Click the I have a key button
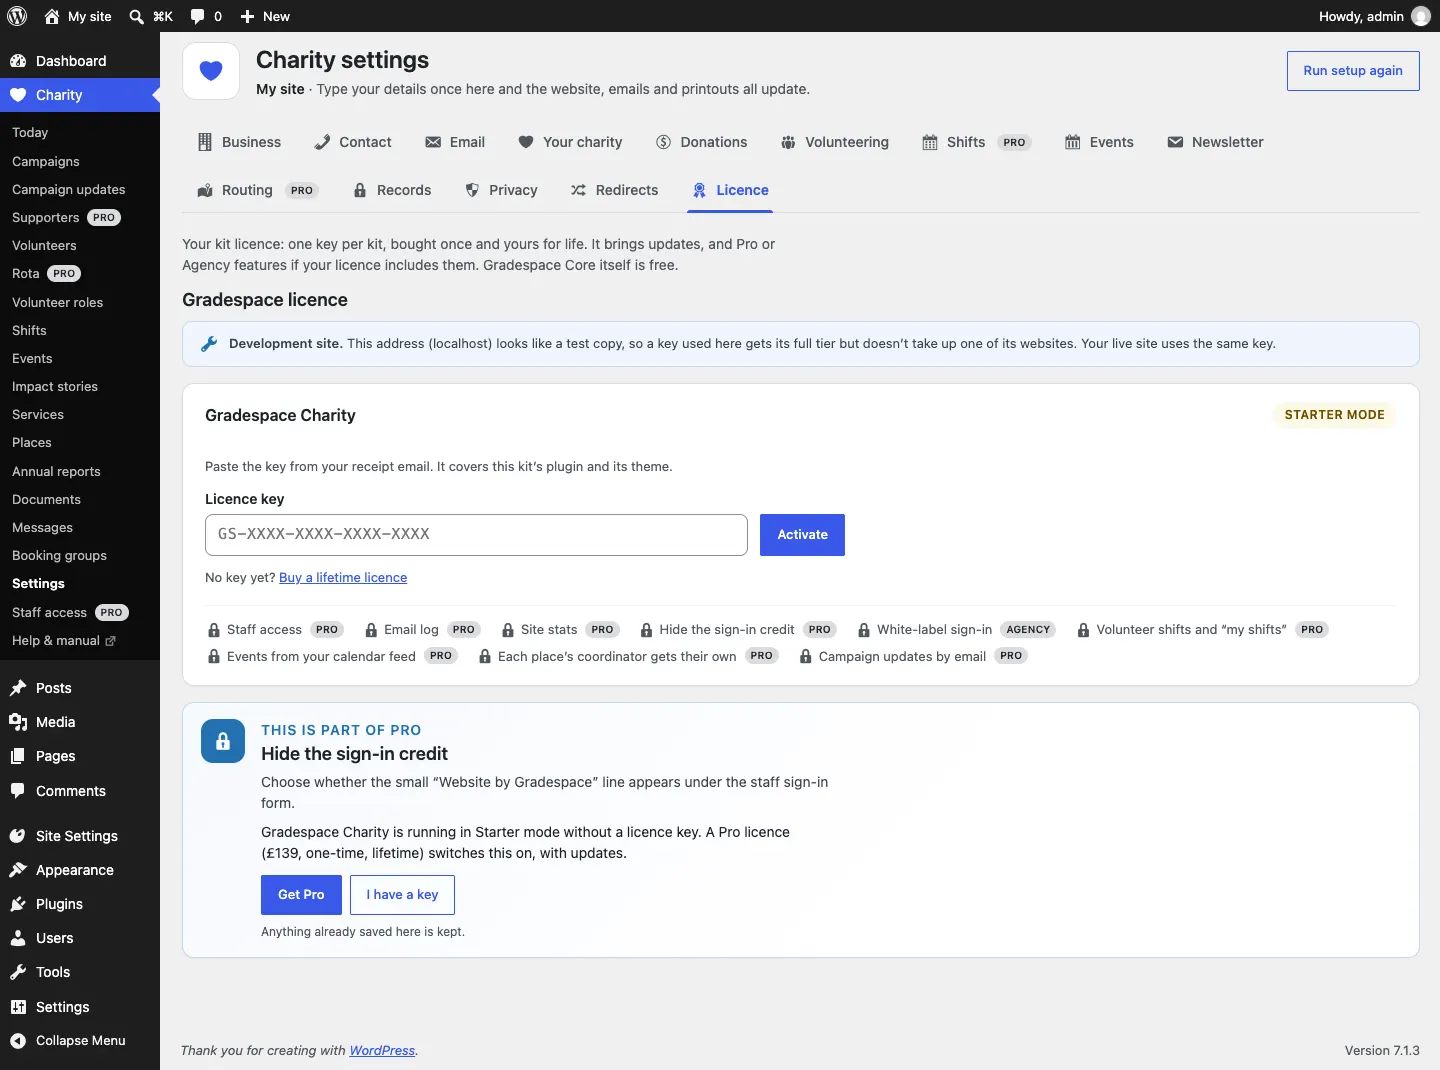 point(402,895)
